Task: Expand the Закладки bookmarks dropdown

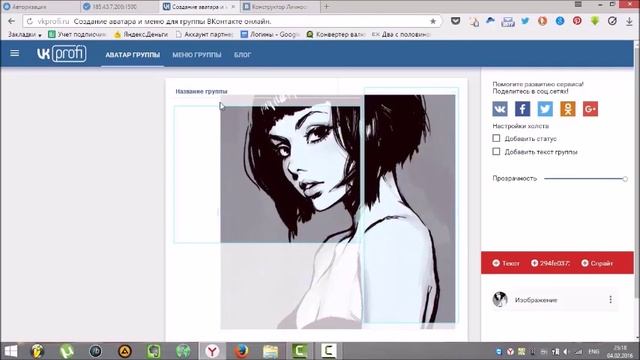Action: coord(24,35)
